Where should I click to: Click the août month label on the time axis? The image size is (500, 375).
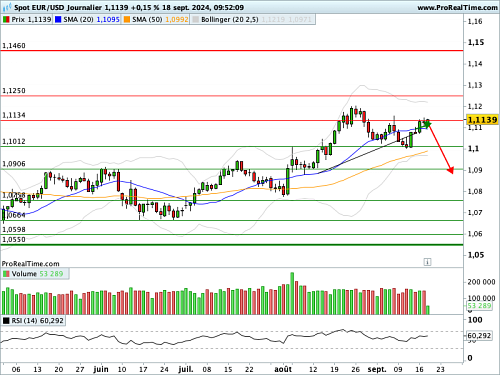click(x=283, y=369)
